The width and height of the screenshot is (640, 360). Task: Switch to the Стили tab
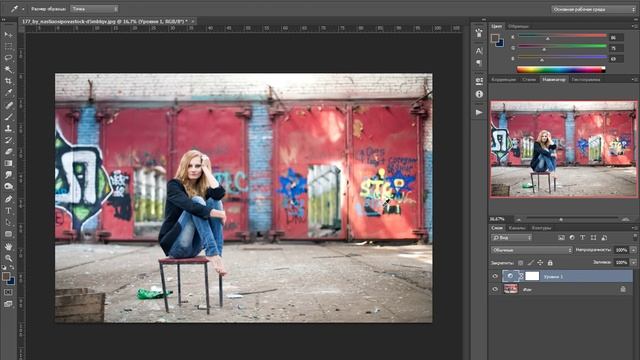pyautogui.click(x=529, y=80)
